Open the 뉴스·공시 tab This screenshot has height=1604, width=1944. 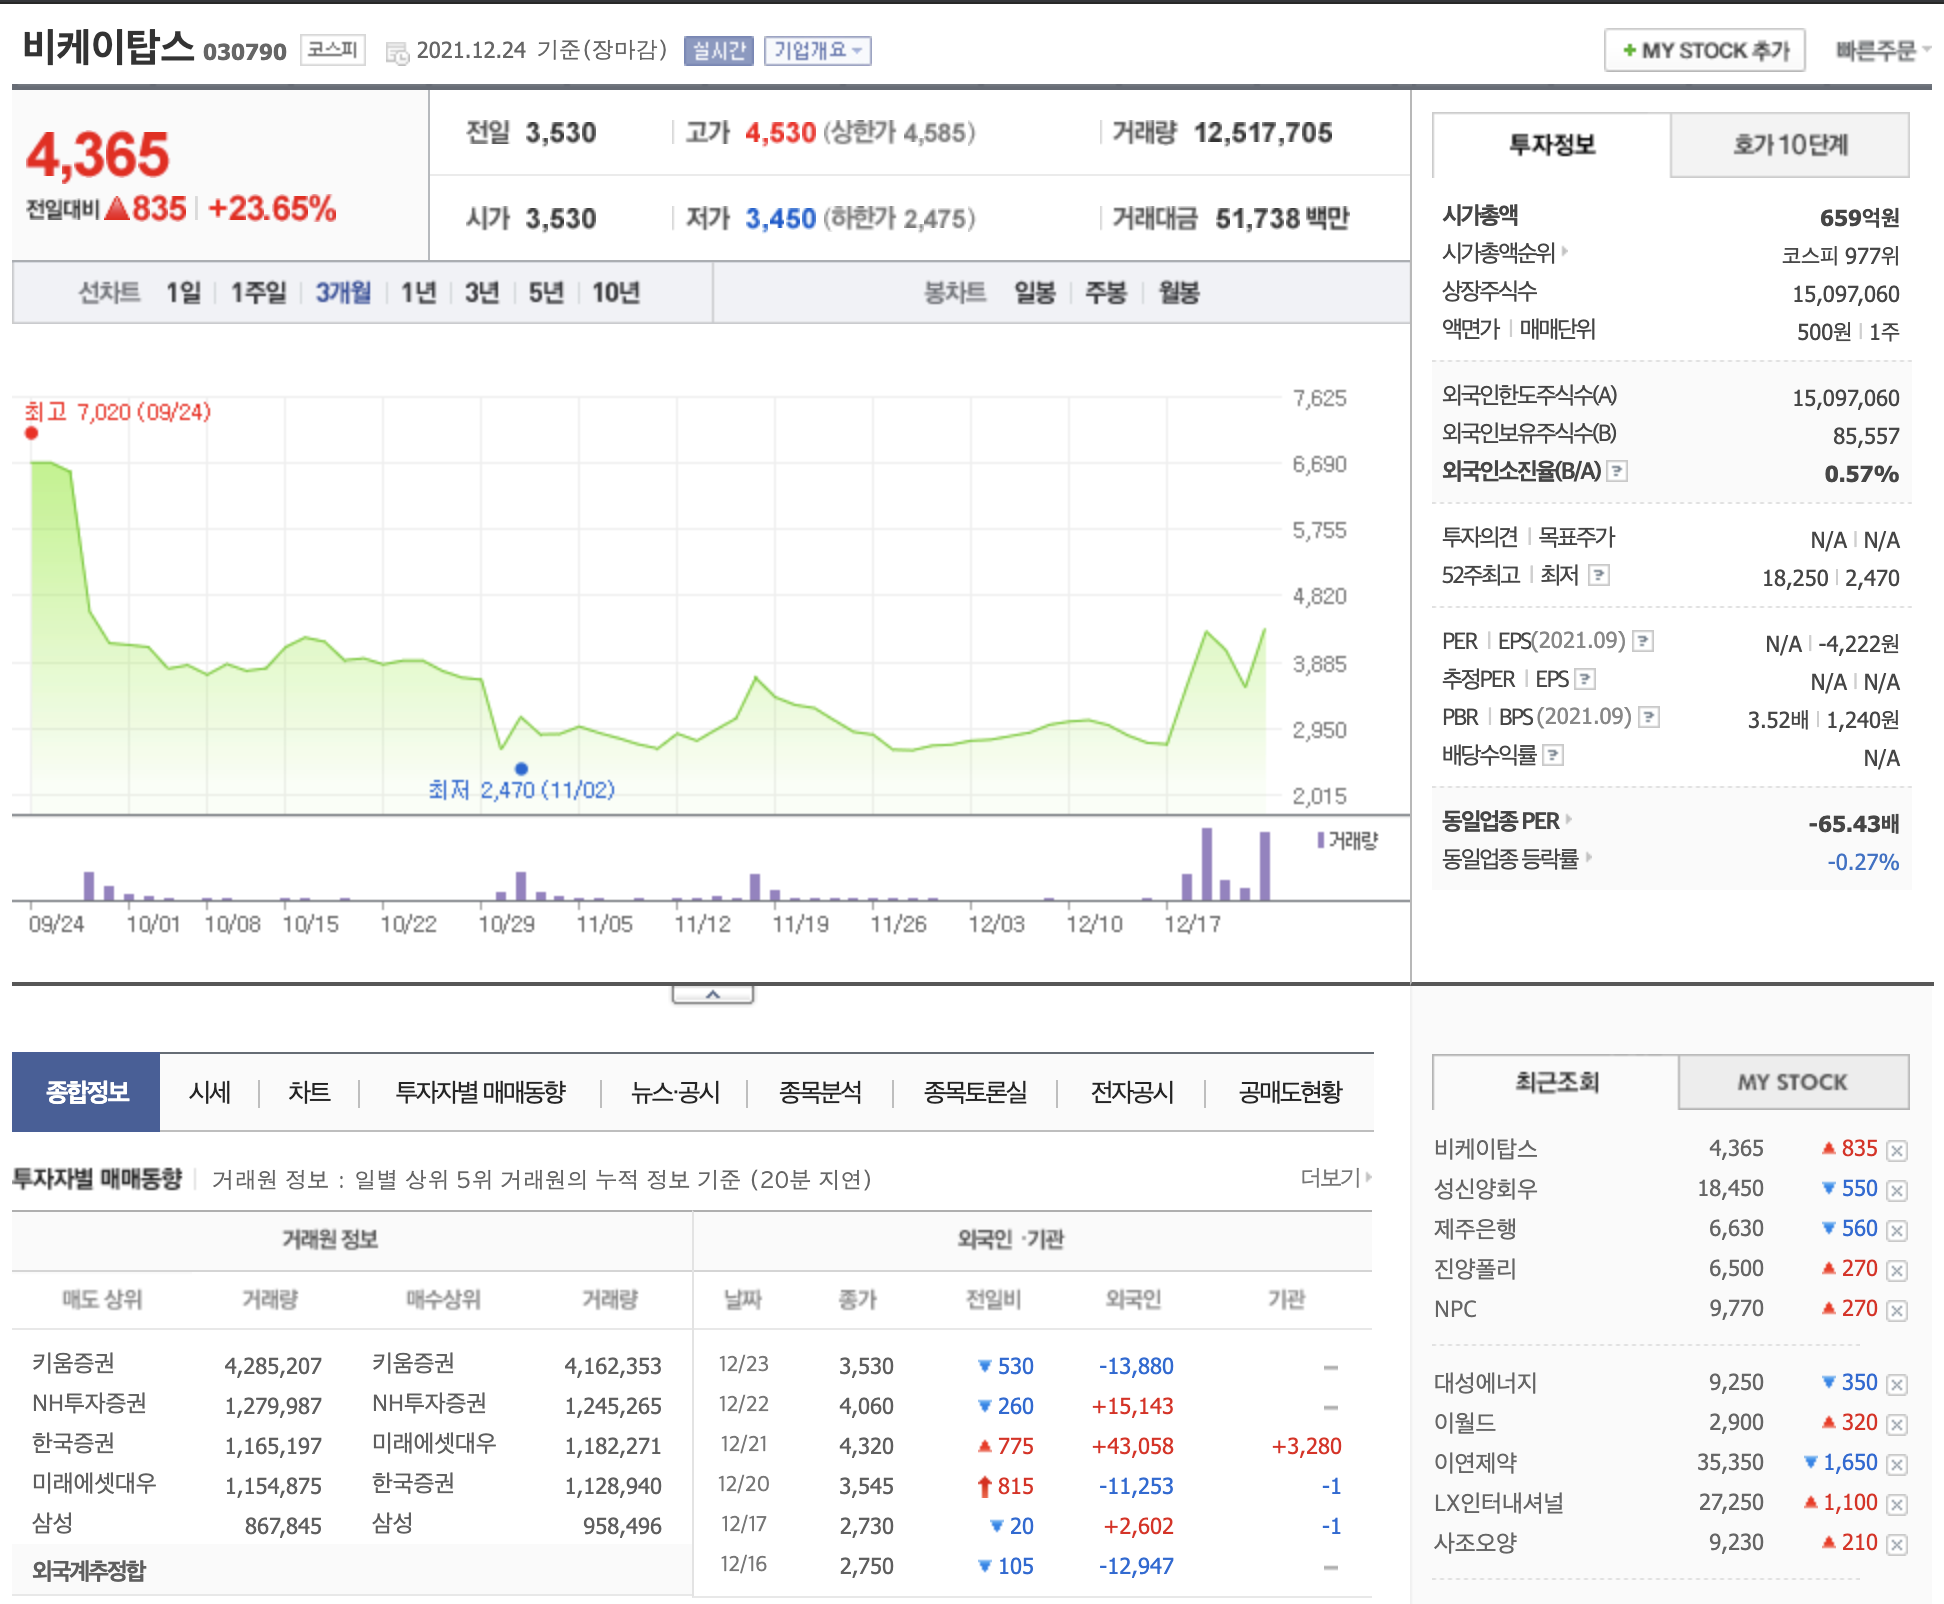pyautogui.click(x=675, y=1092)
